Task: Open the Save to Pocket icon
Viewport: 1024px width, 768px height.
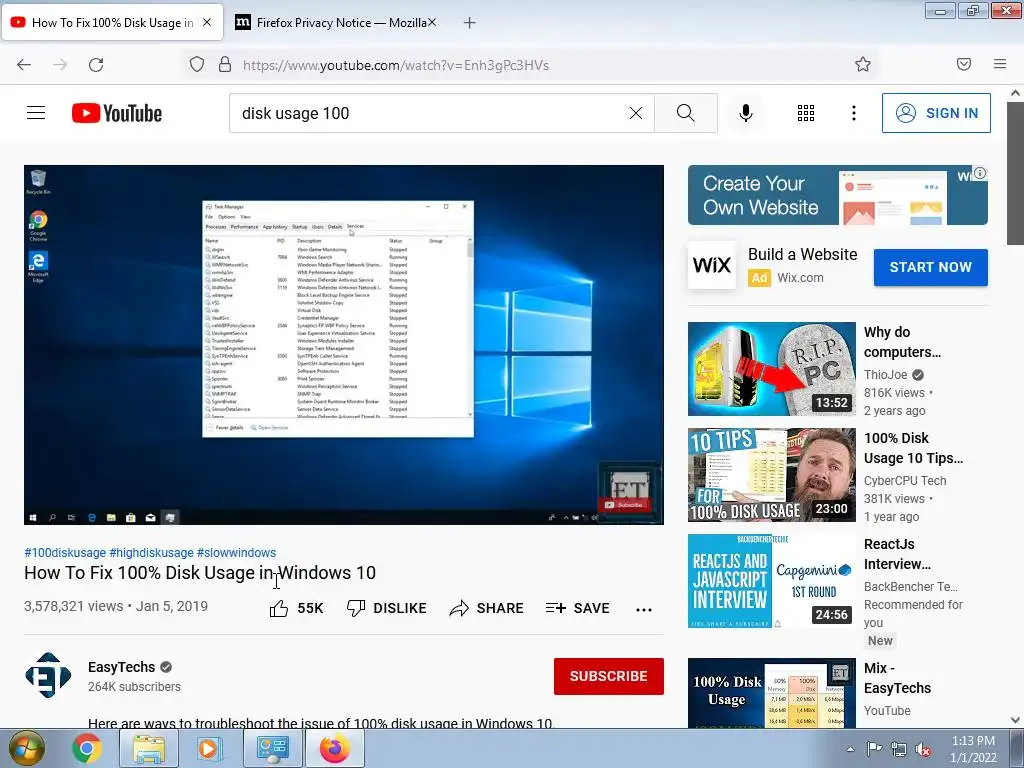Action: pos(963,64)
